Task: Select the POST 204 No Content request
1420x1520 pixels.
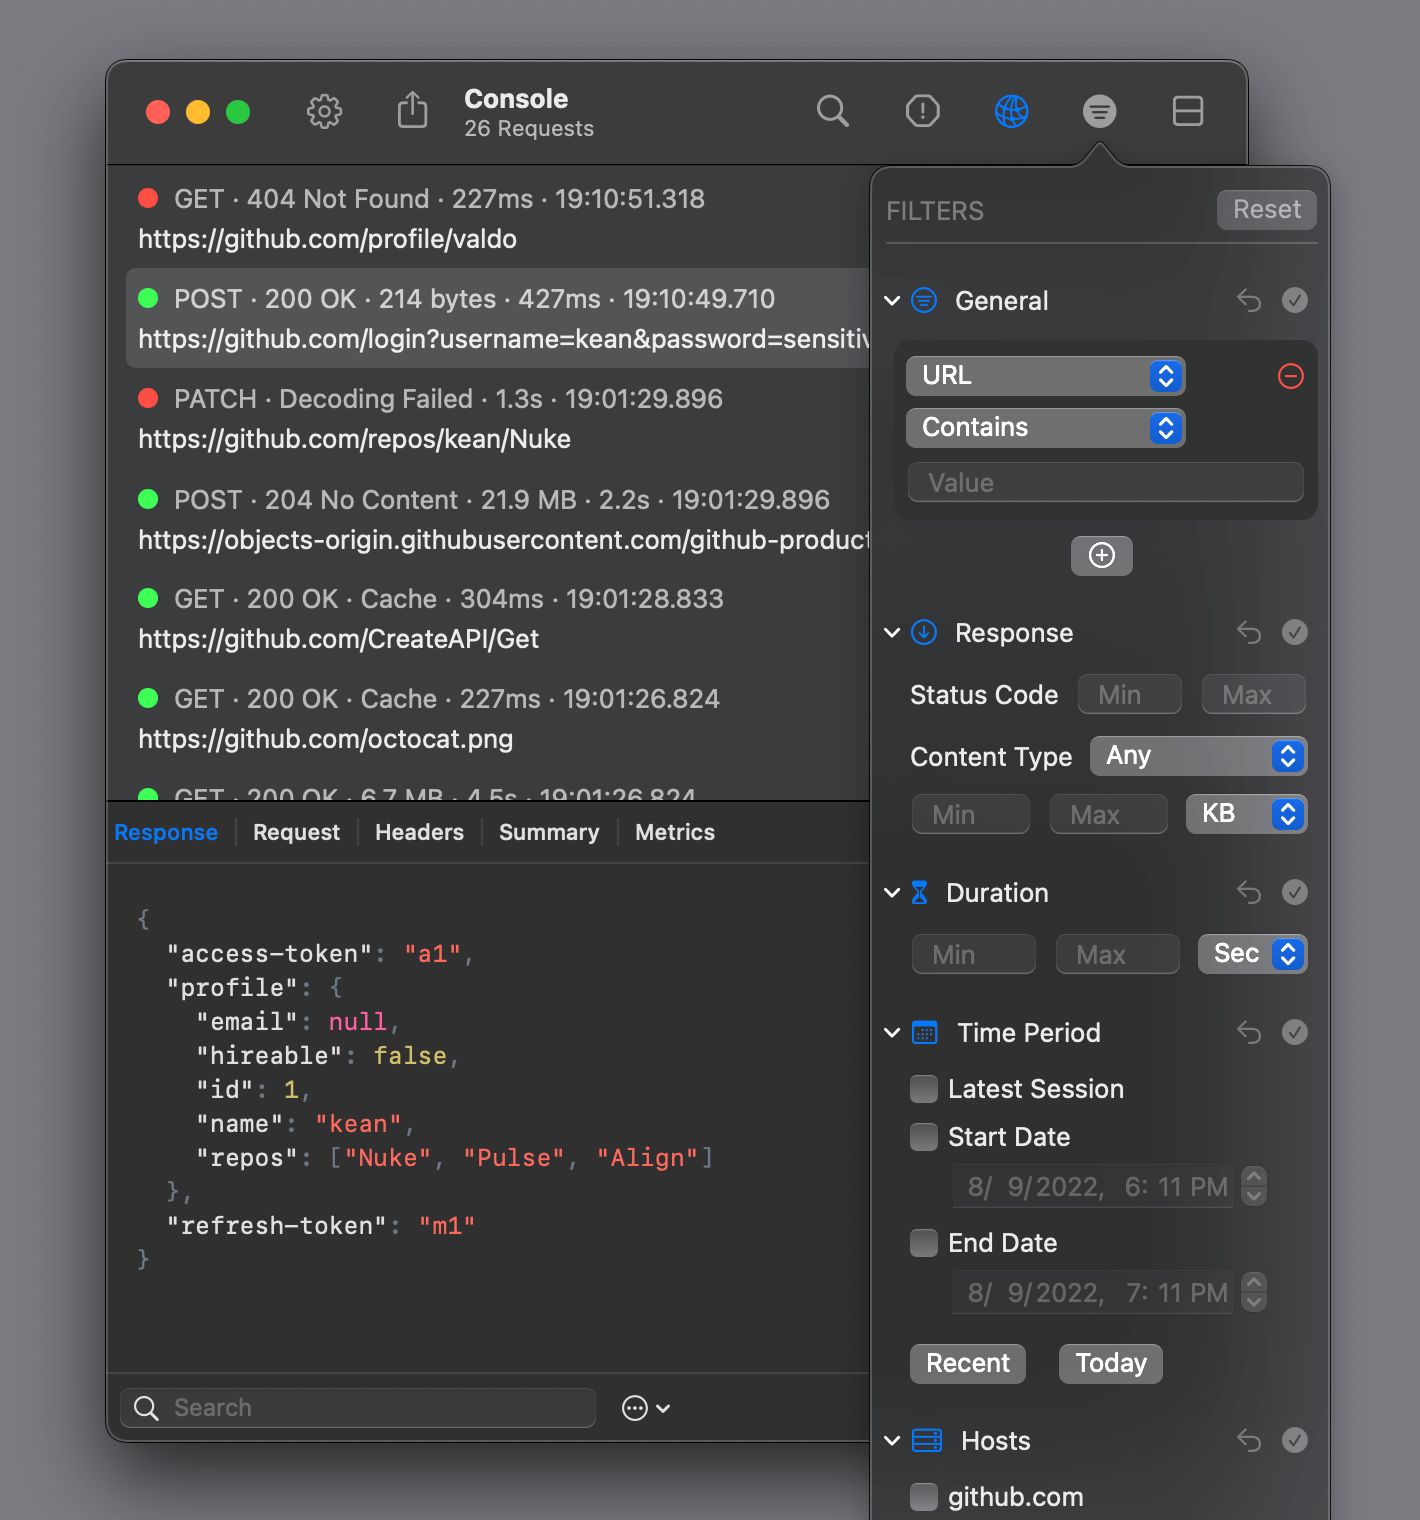Action: (498, 519)
